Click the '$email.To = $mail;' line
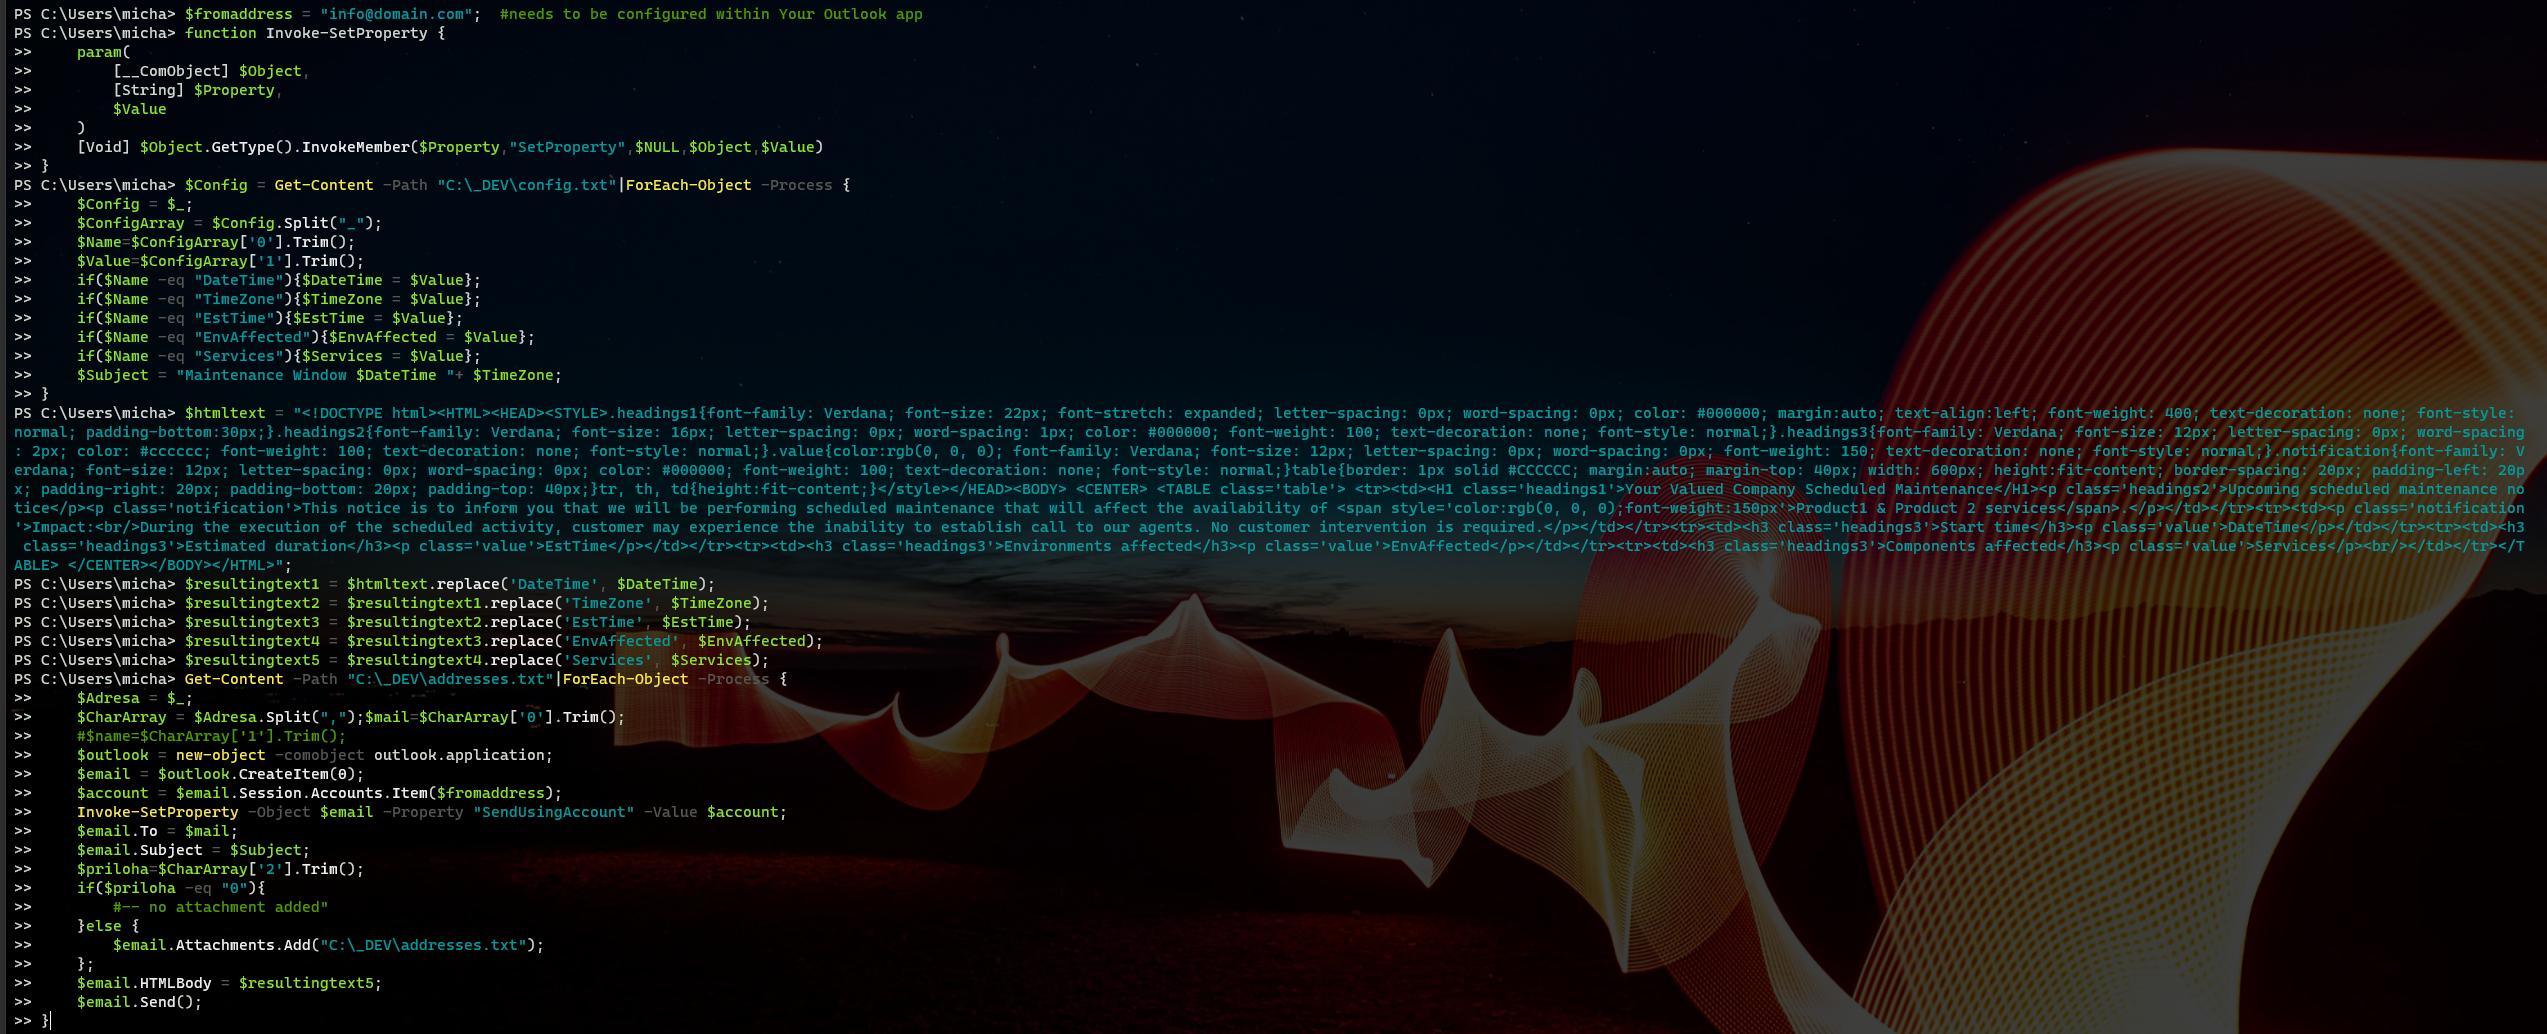The image size is (2547, 1034). click(x=158, y=831)
